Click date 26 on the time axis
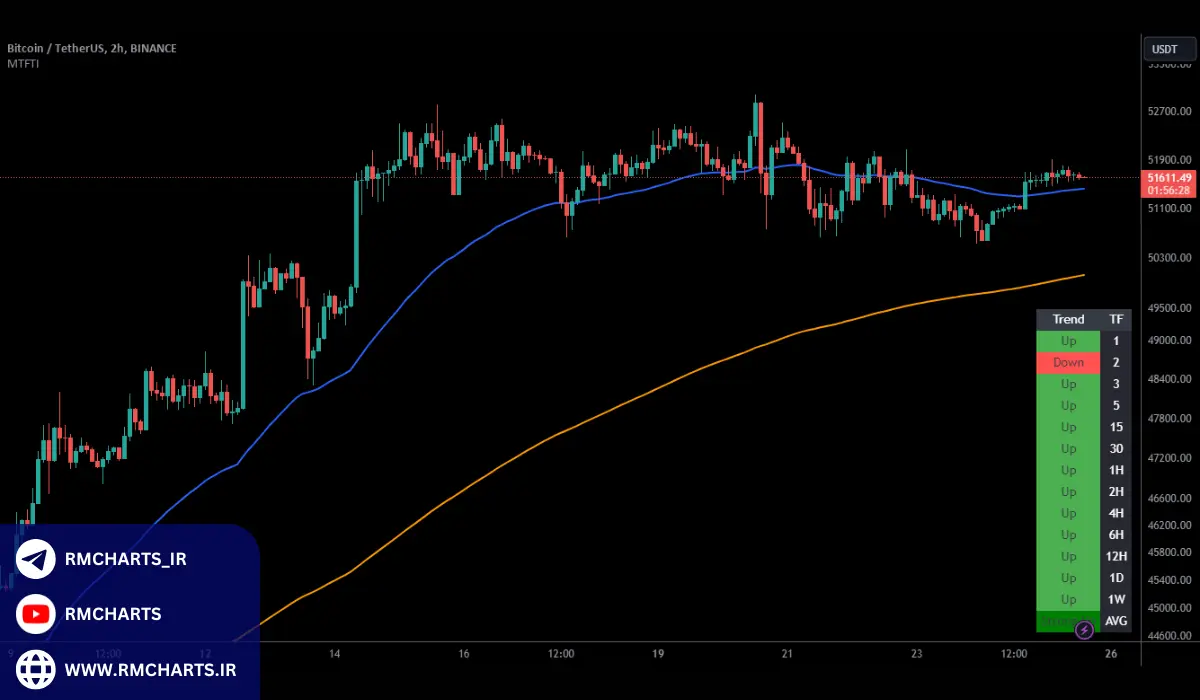1200x700 pixels. 1111,654
